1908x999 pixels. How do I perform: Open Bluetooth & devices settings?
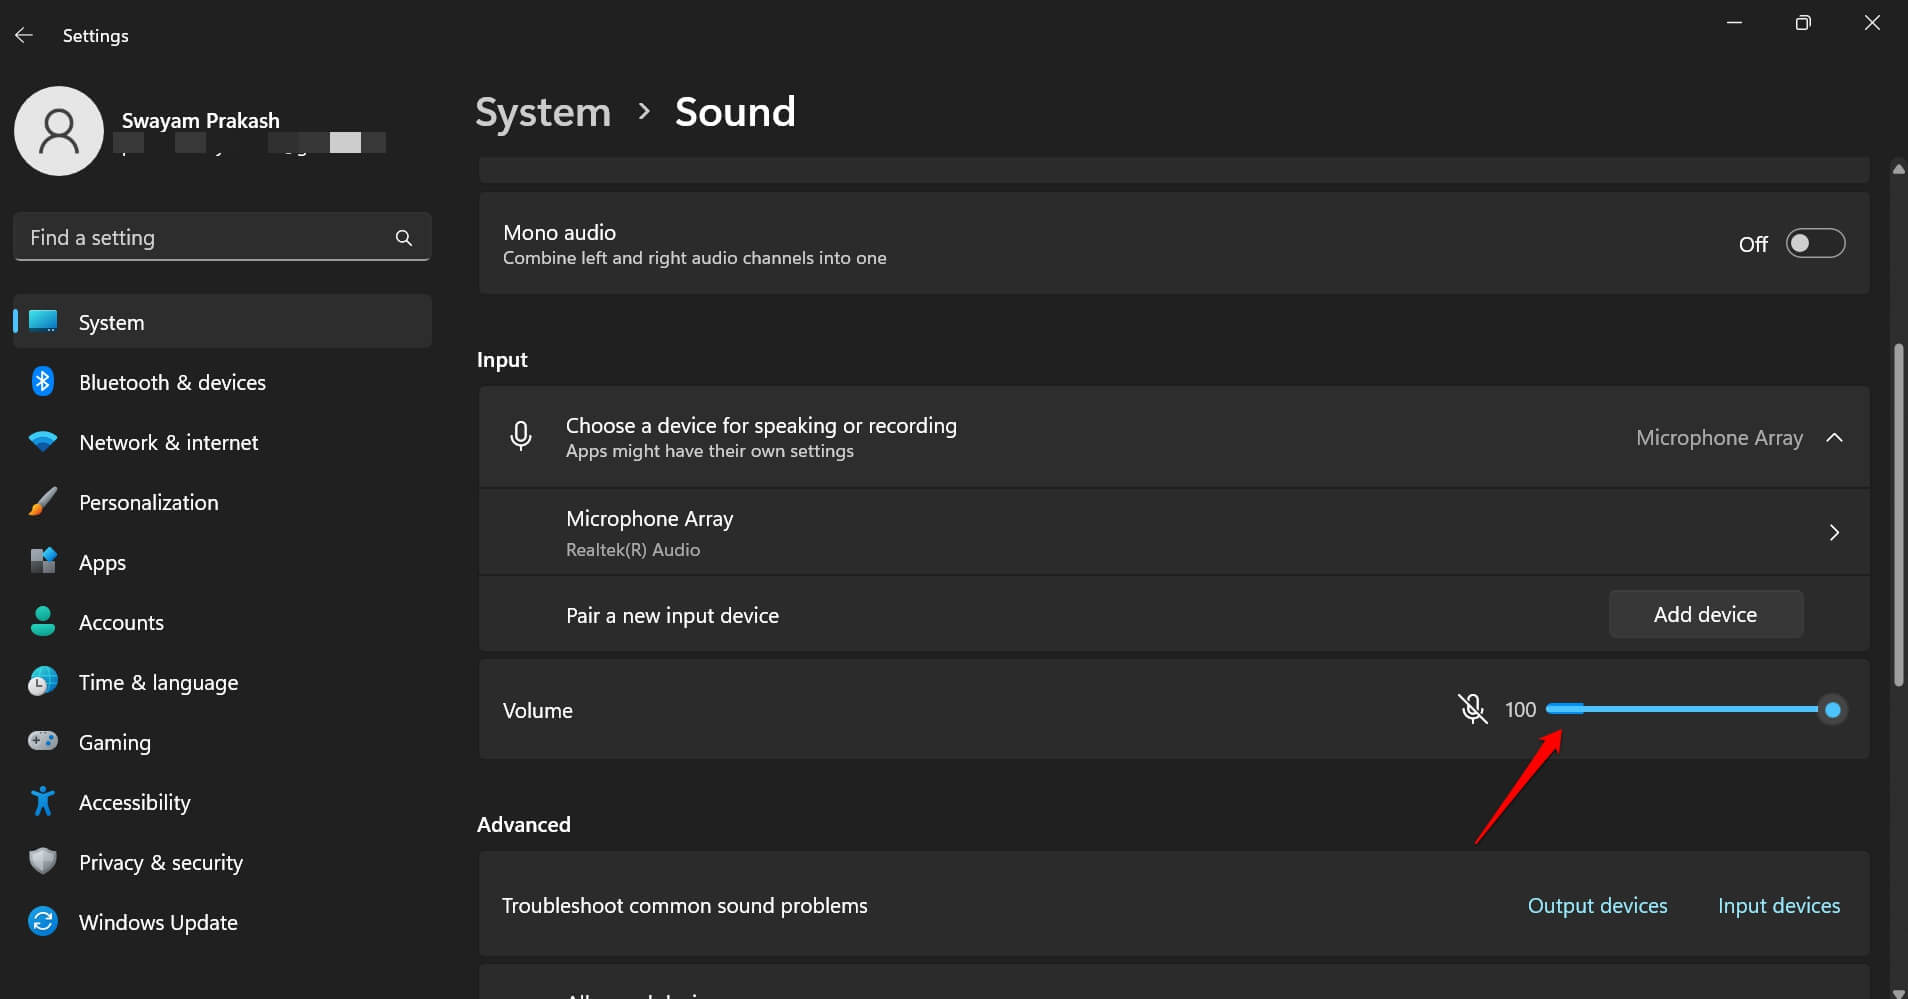tap(172, 382)
